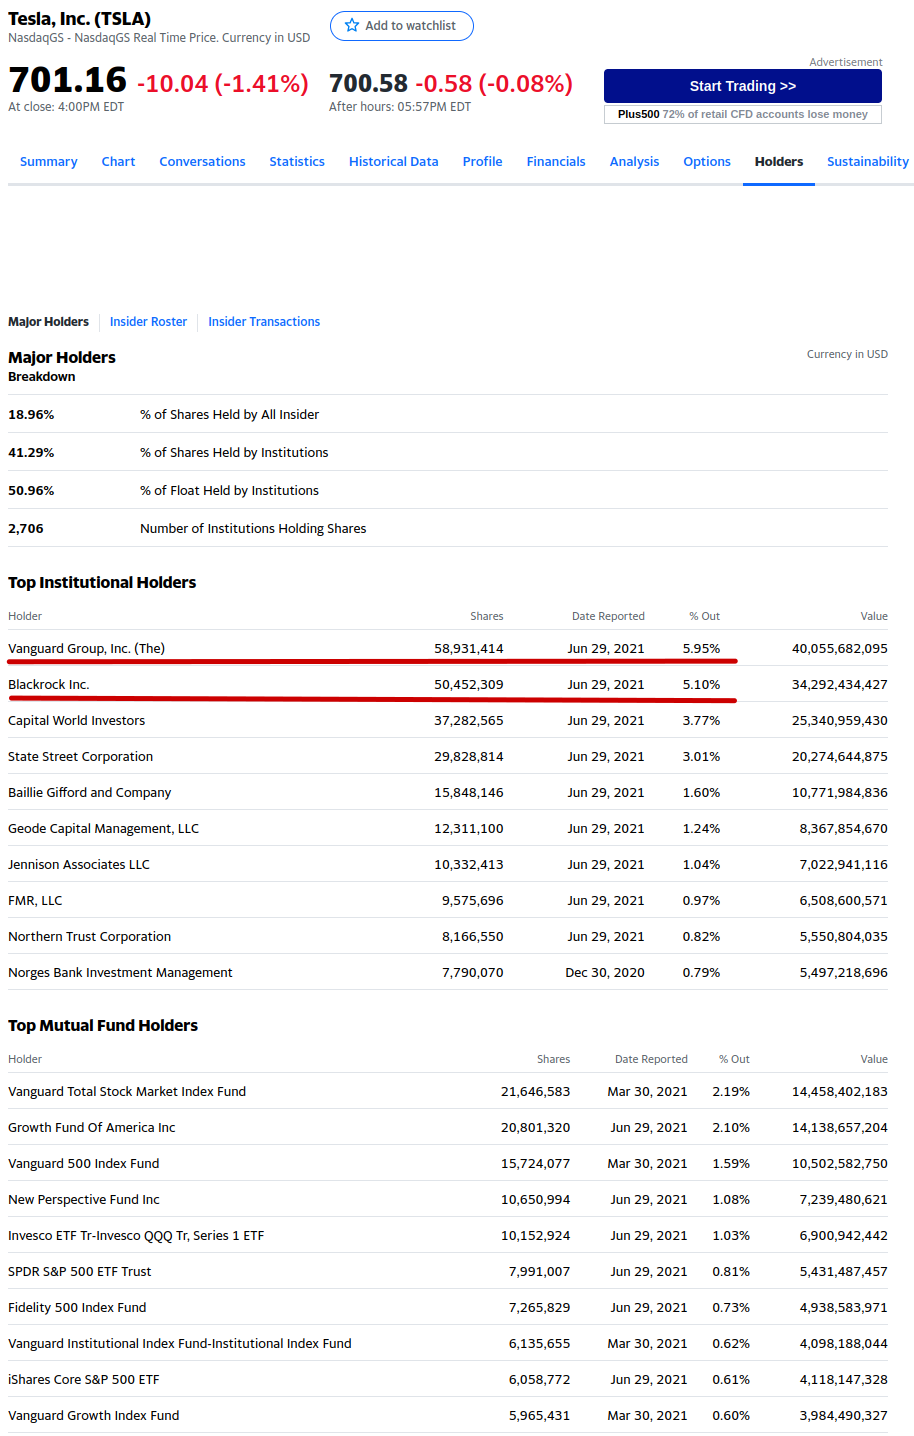Switch to the Chart tab
914x1436 pixels.
coord(118,162)
